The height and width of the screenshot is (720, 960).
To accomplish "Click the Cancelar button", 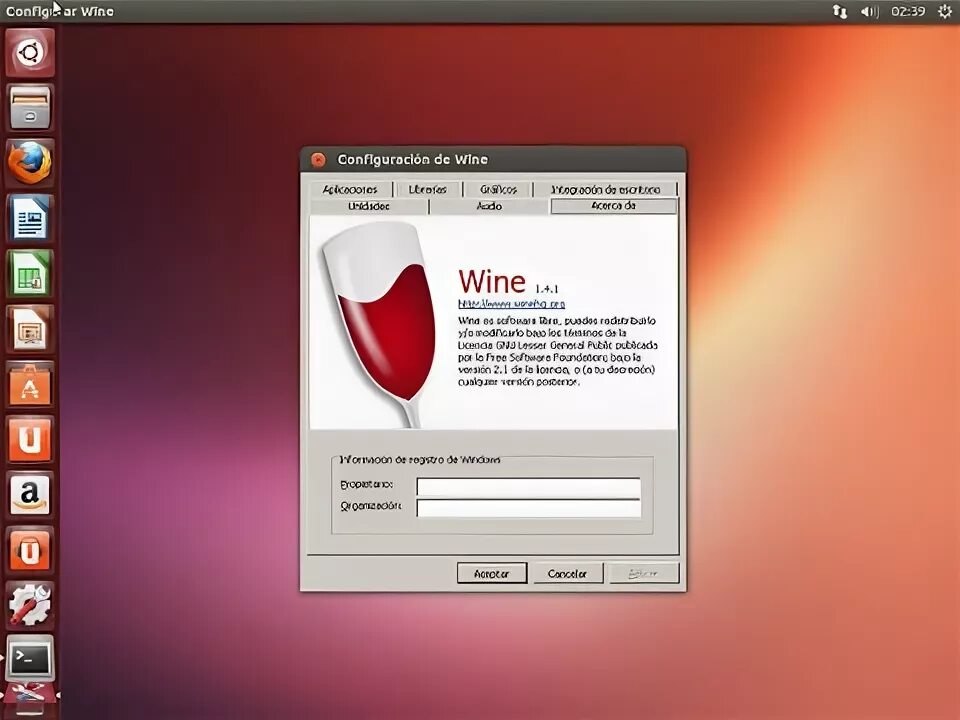I will [567, 574].
